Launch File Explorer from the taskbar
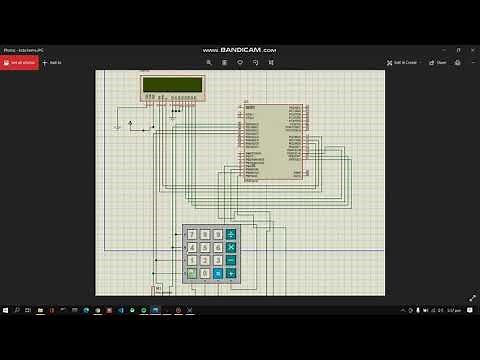Viewport: 480px width, 360px height. [40, 310]
